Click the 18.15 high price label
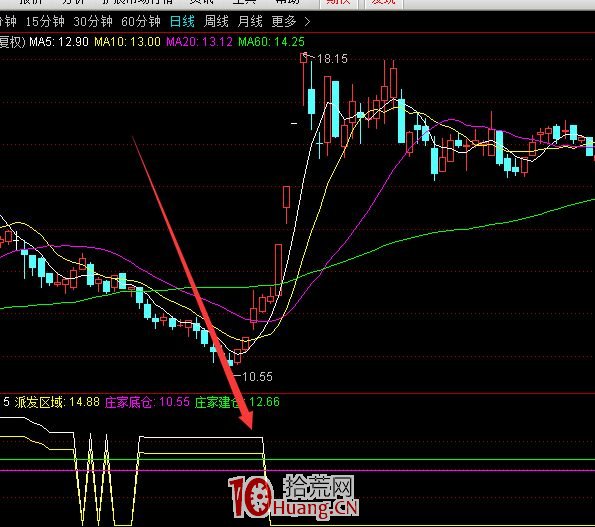595x527 pixels. [332, 59]
